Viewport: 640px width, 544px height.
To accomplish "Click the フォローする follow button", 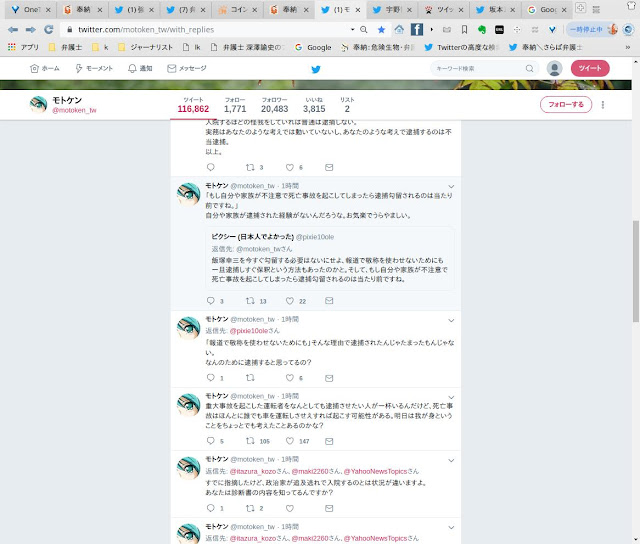I will 566,104.
